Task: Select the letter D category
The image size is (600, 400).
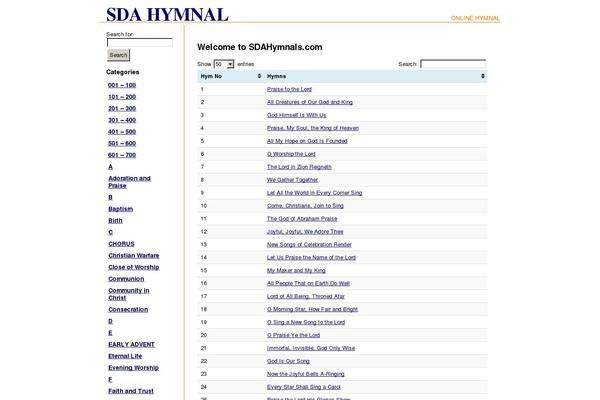Action: coord(111,321)
